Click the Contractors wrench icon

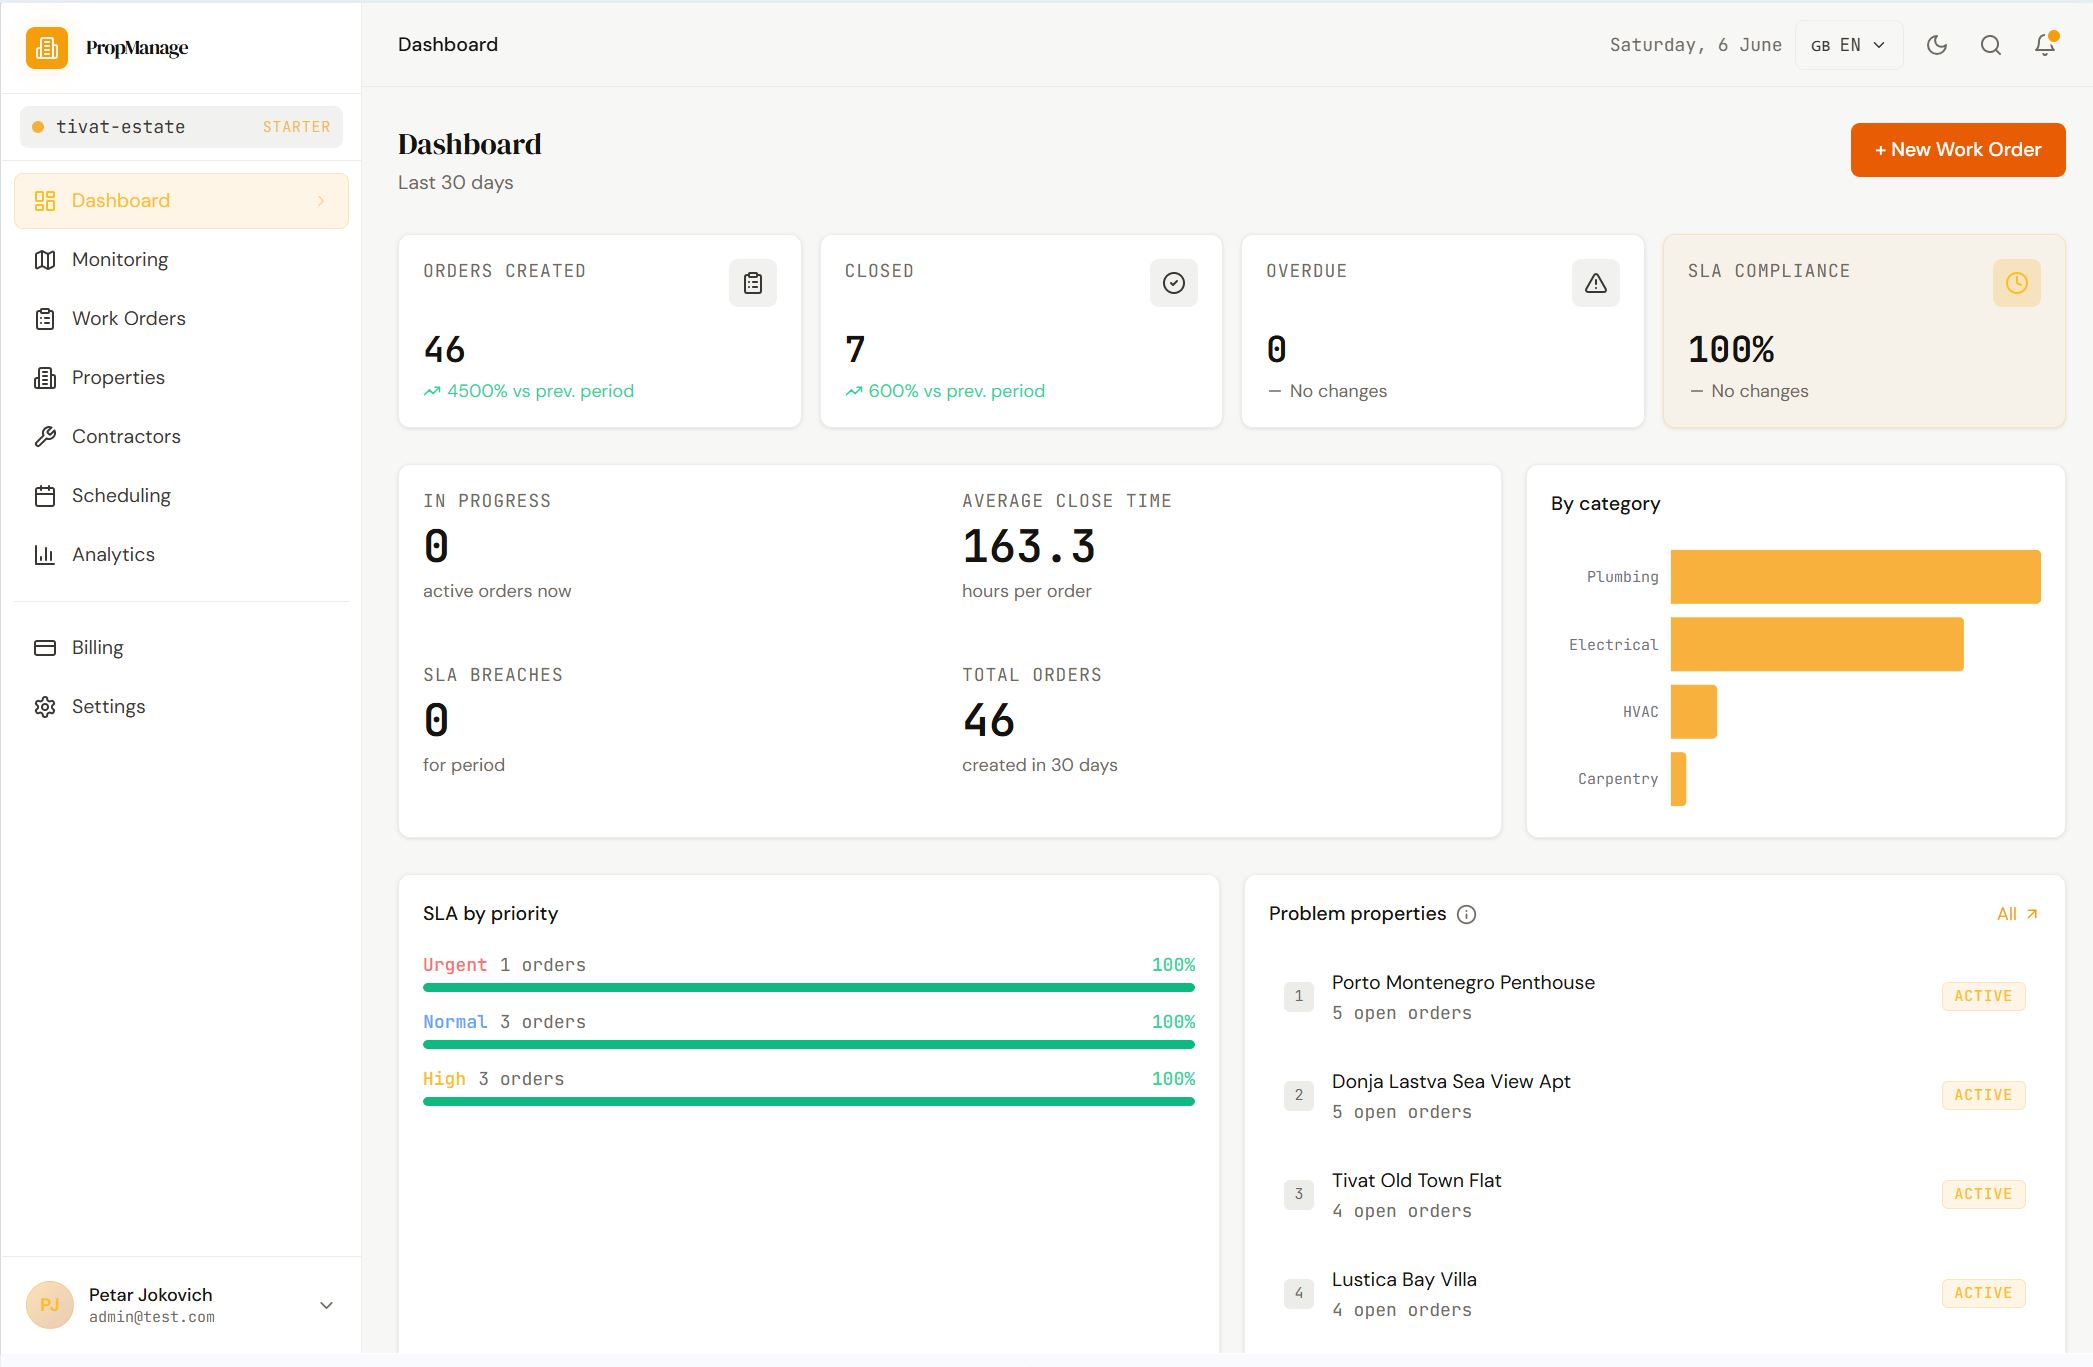(x=45, y=437)
